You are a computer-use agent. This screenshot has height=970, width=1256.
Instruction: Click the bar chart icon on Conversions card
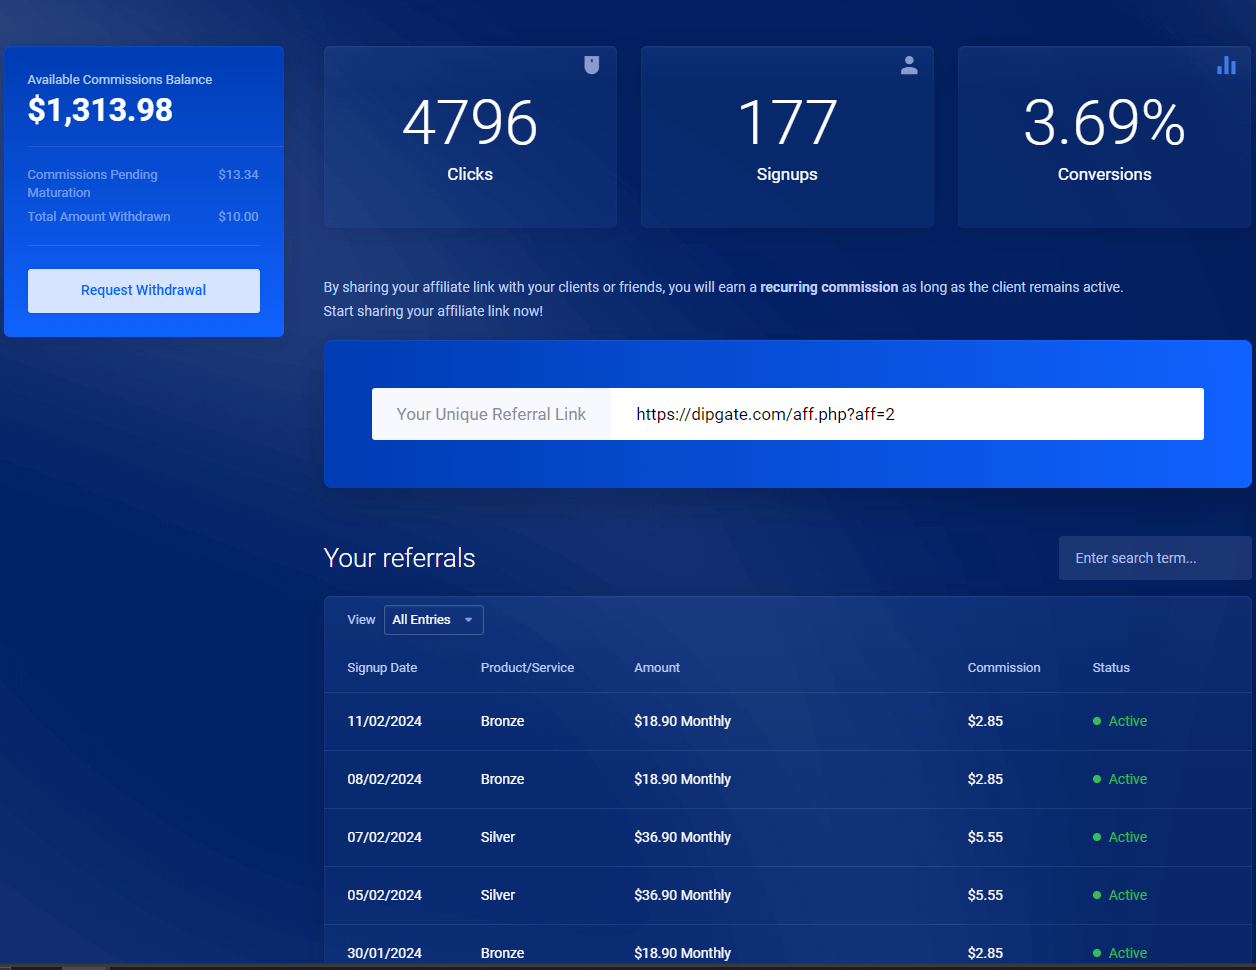click(x=1226, y=64)
